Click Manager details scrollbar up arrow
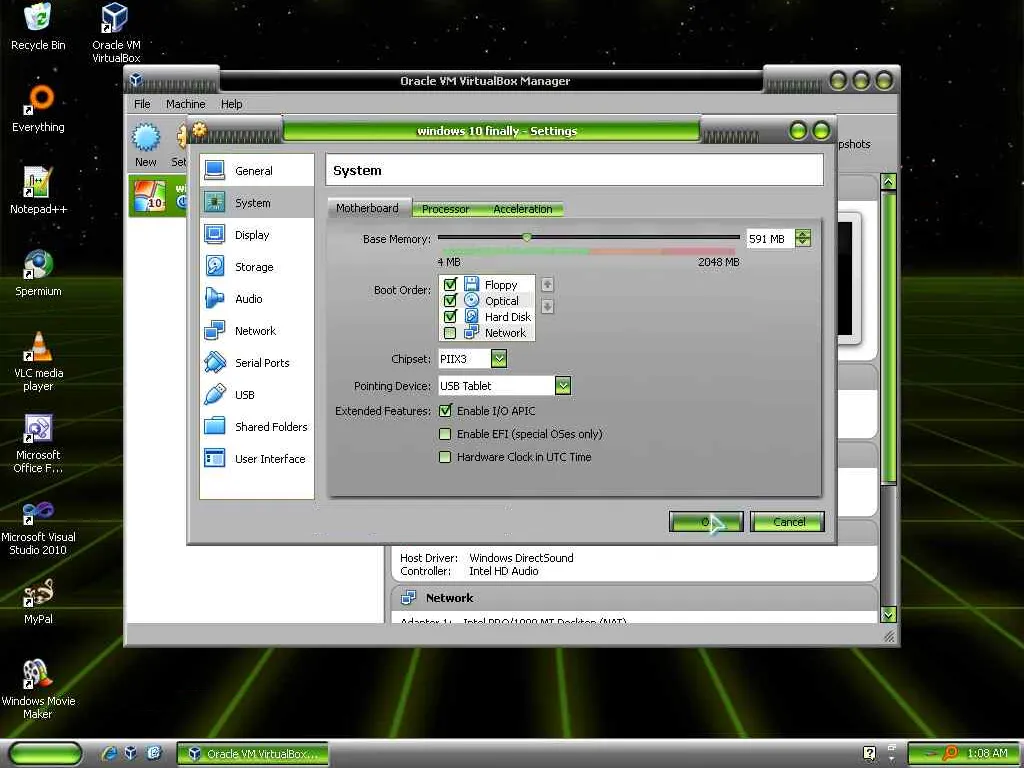 (x=888, y=182)
